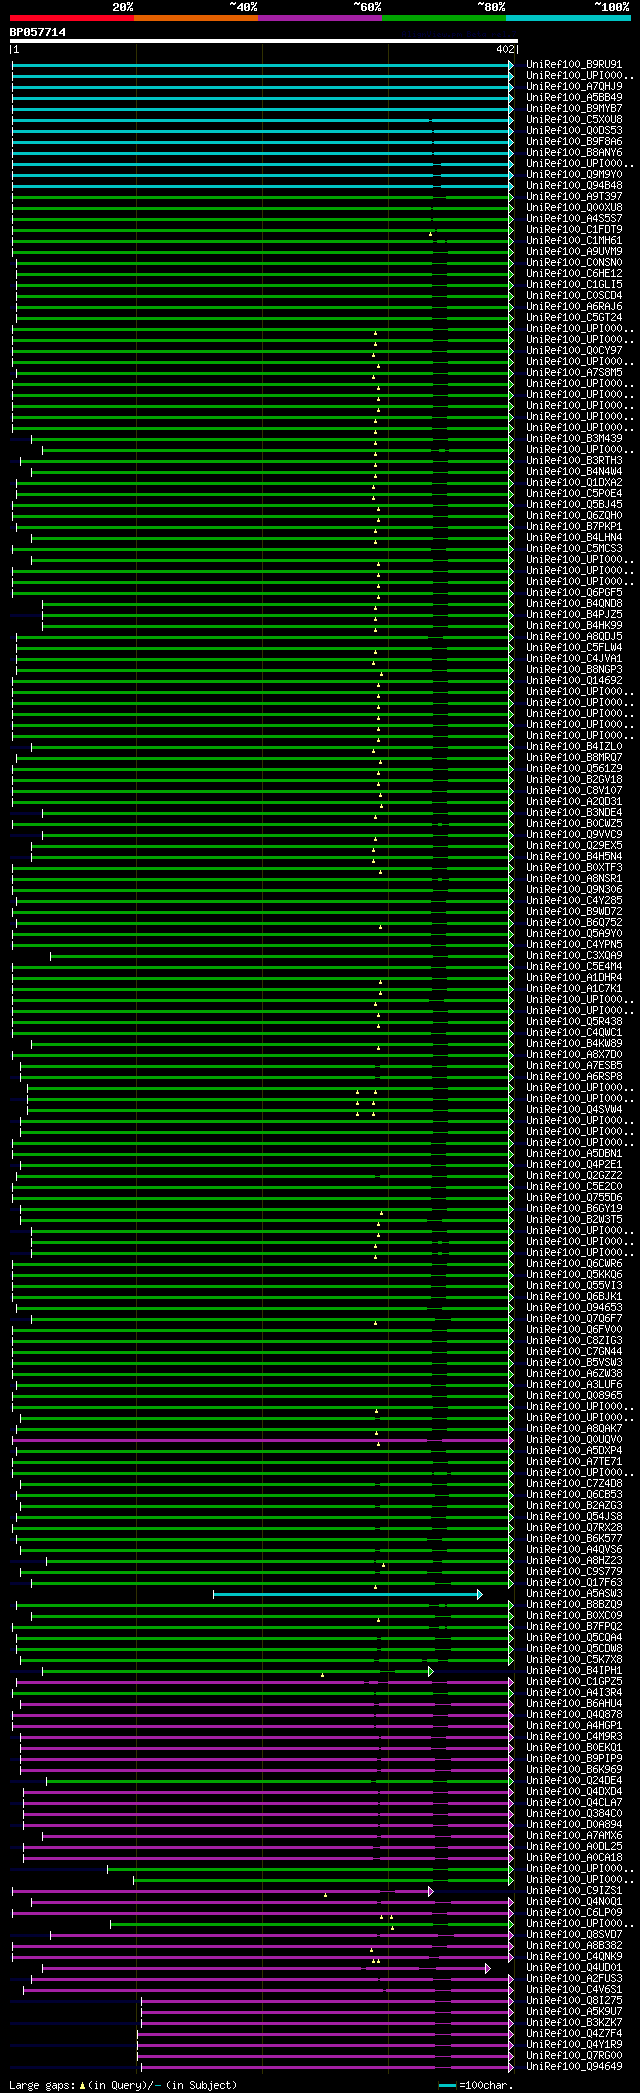
Task: Click label UniRef100_A6RAJ6
Action: tap(575, 307)
